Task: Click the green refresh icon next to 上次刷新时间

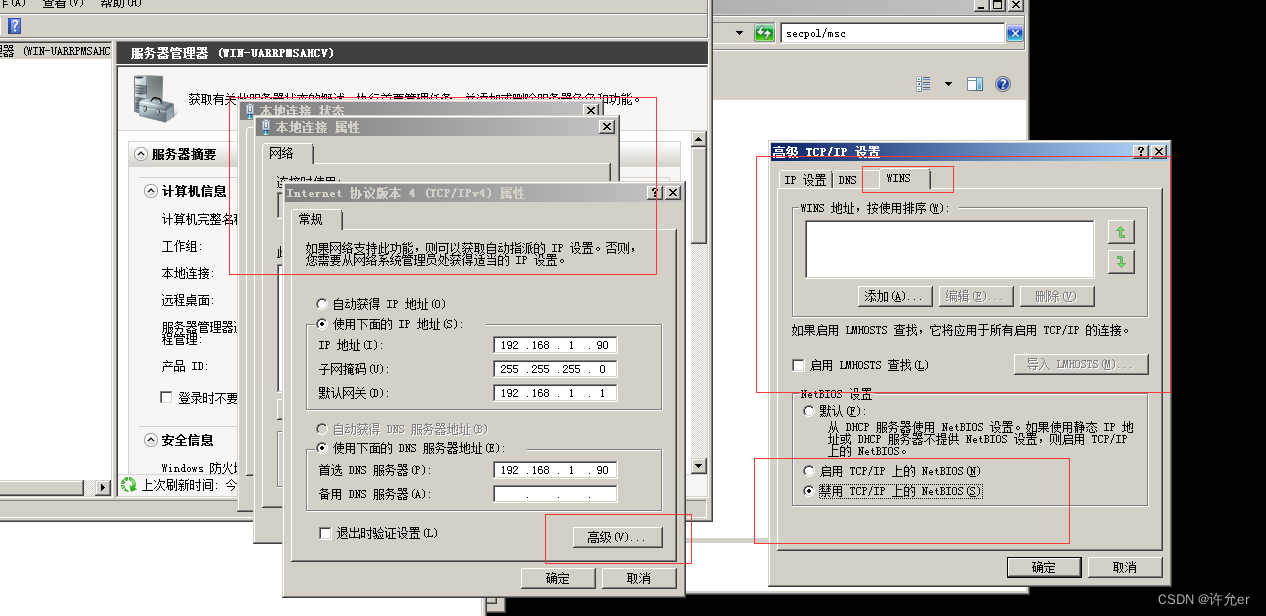Action: coord(128,485)
